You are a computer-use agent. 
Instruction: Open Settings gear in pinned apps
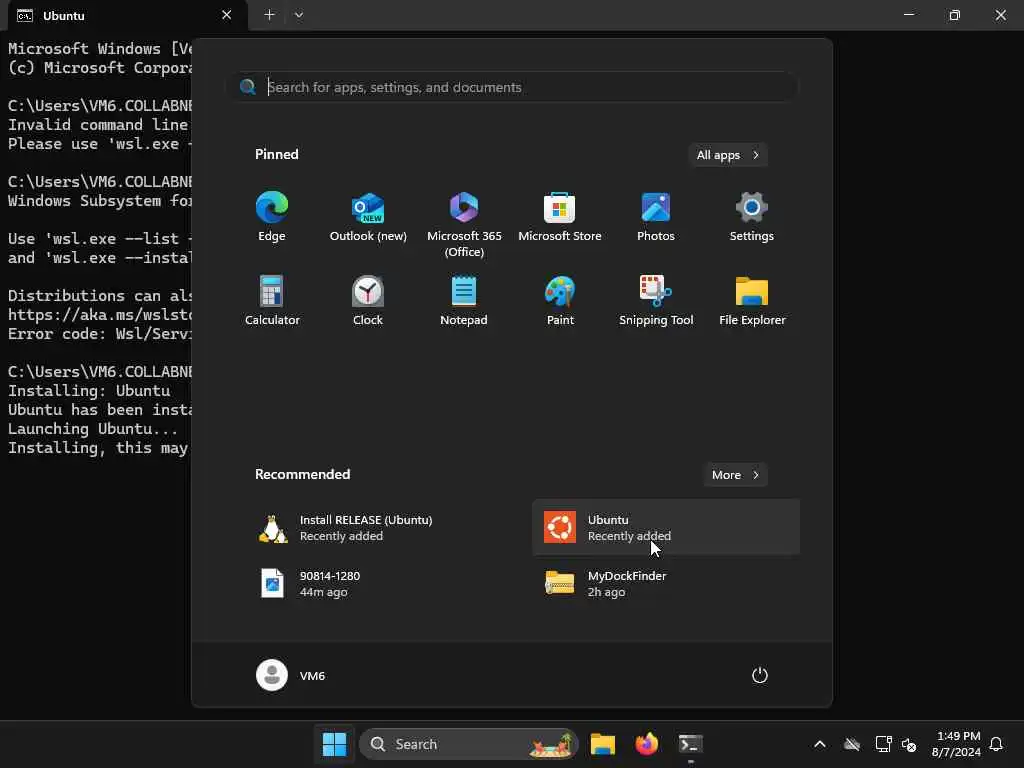click(752, 217)
